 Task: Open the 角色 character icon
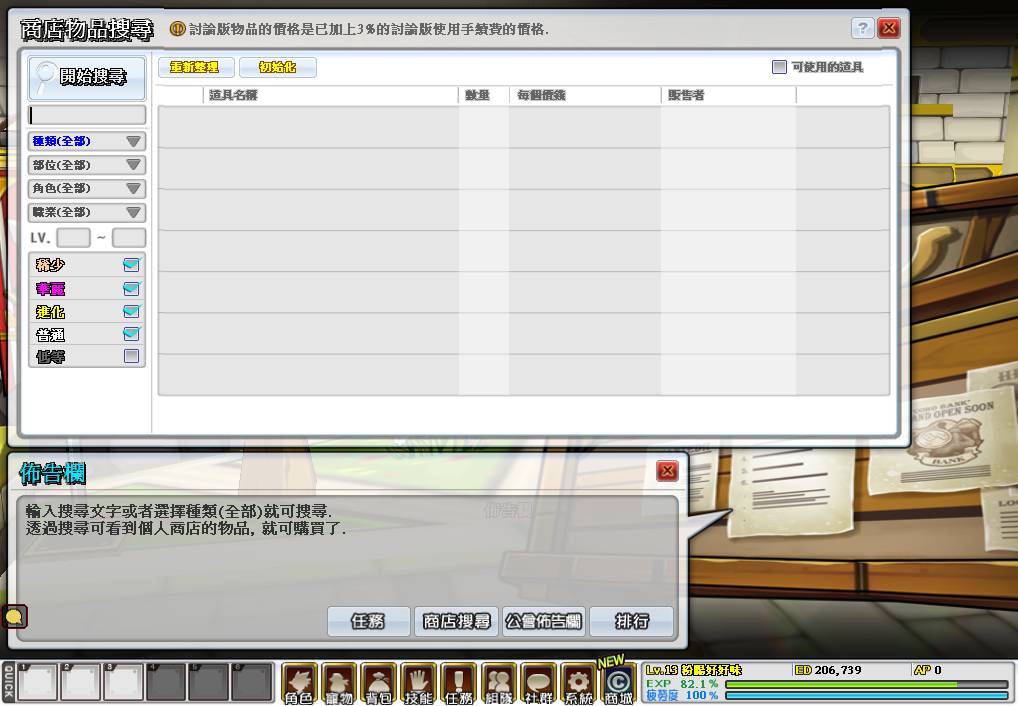(x=299, y=684)
